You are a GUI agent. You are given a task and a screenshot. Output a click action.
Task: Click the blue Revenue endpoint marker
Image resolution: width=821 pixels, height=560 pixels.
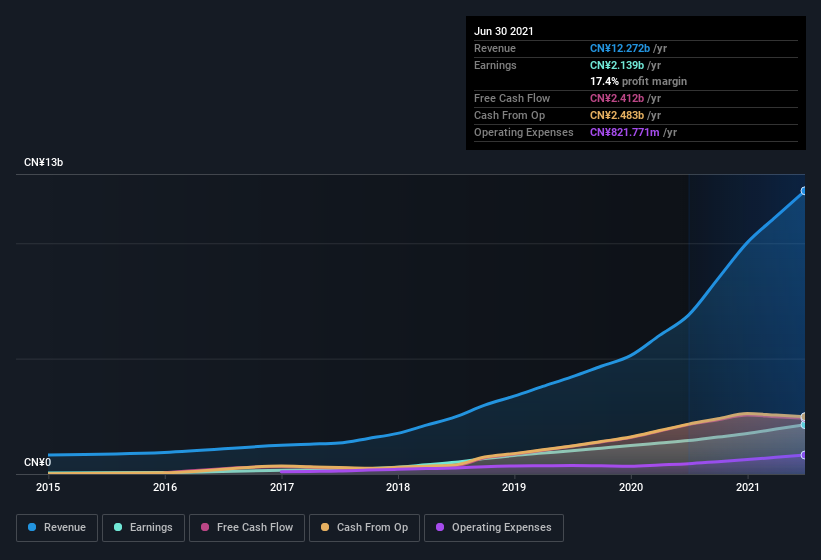pyautogui.click(x=804, y=191)
